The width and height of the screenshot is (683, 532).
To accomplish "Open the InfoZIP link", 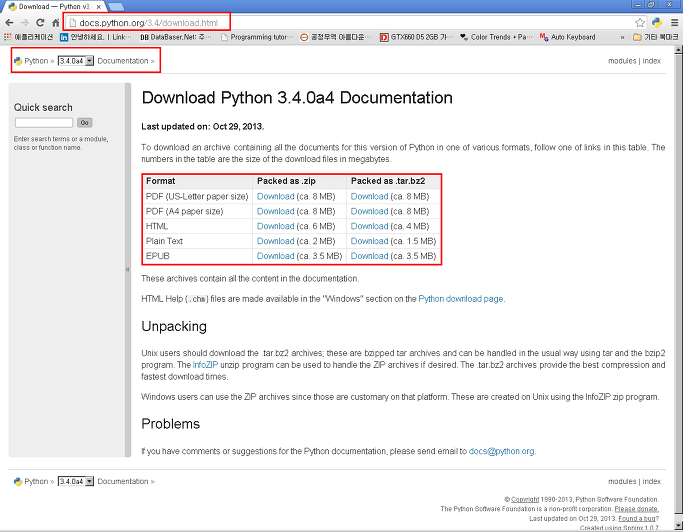I will [205, 365].
